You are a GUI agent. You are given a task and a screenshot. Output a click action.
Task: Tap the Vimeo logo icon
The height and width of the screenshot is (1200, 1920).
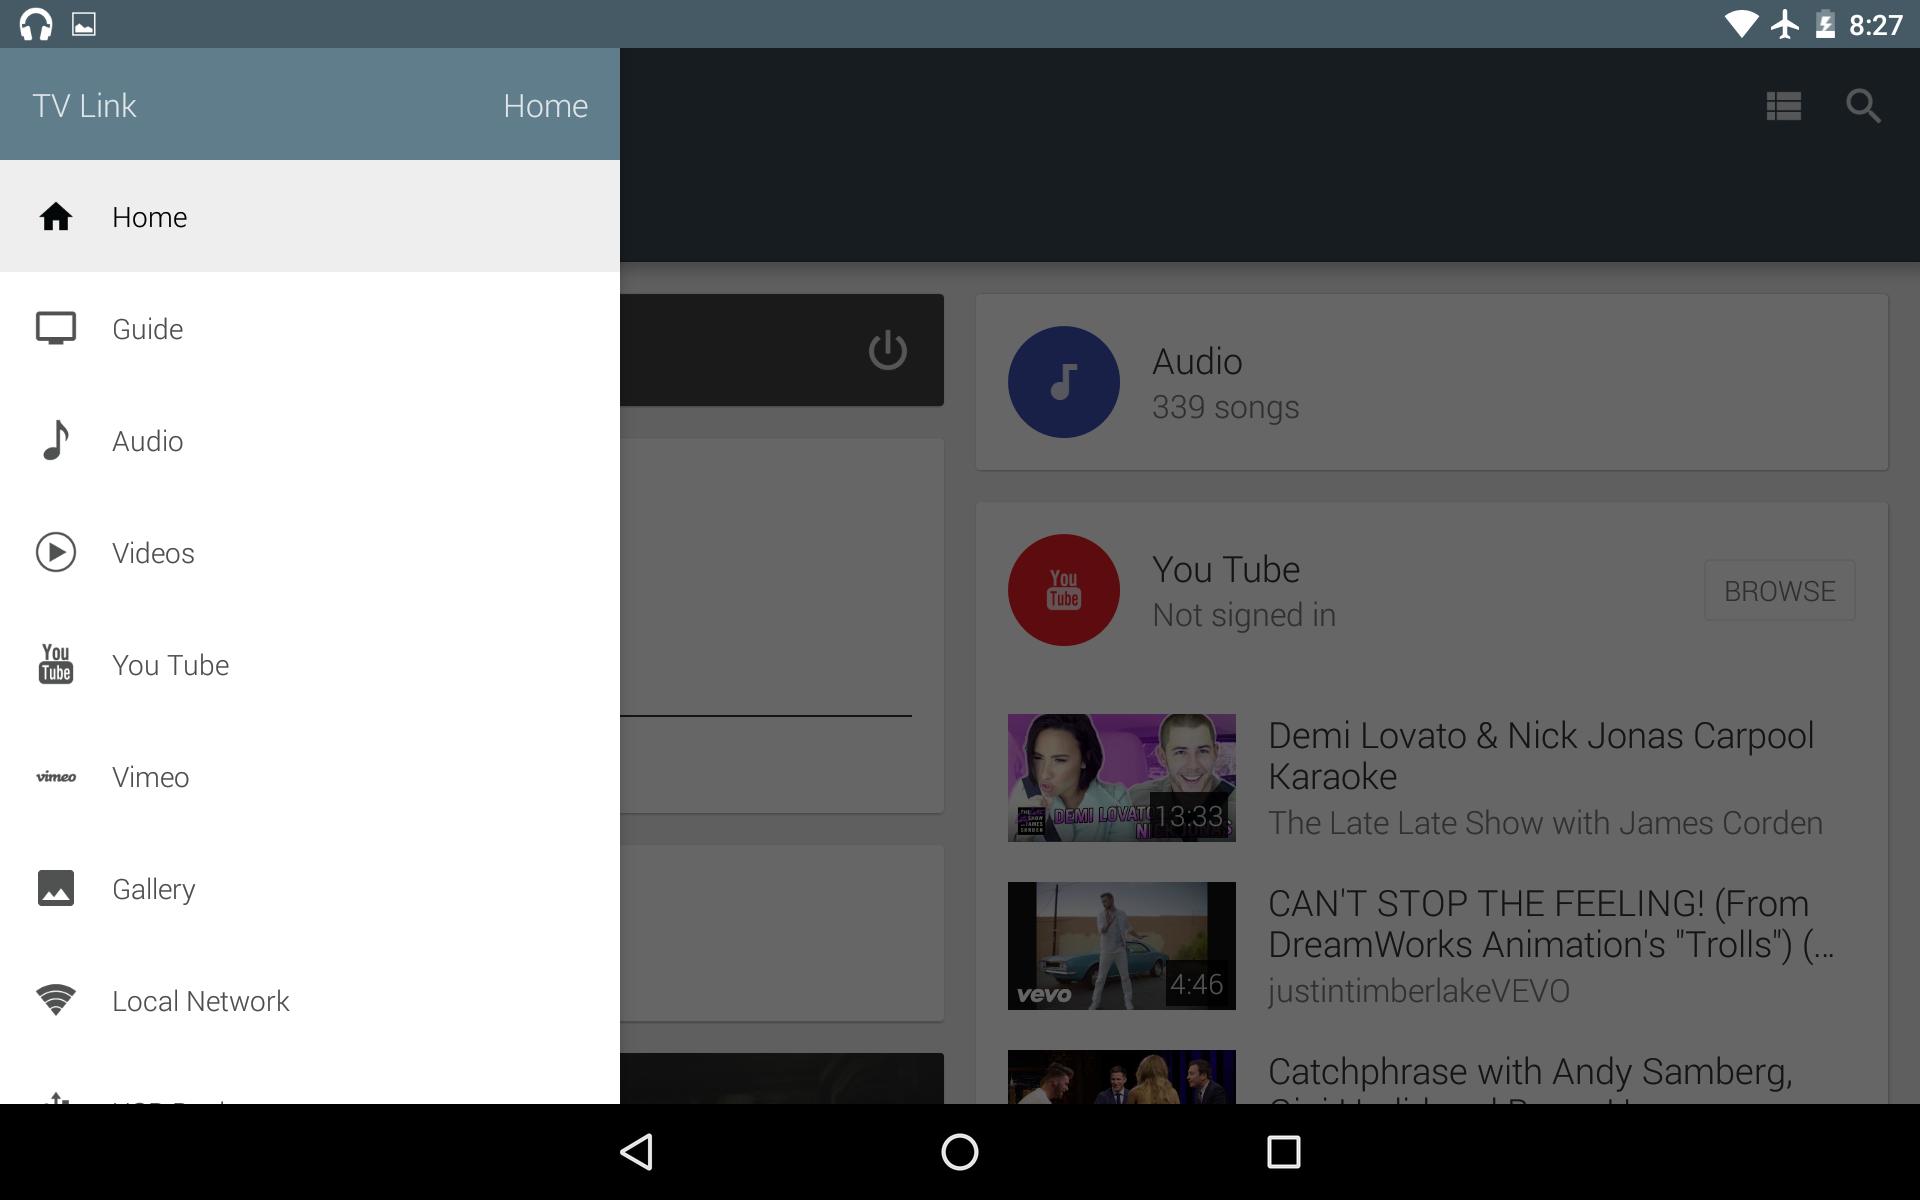point(56,777)
